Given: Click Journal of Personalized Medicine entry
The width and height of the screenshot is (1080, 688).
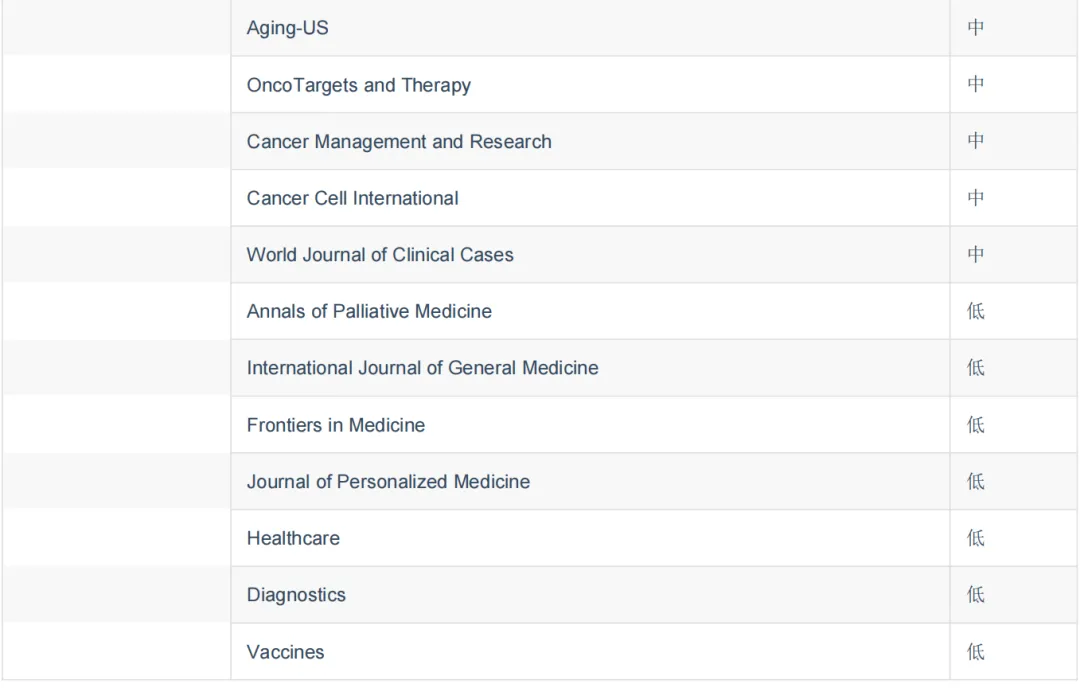Looking at the screenshot, I should tap(388, 481).
